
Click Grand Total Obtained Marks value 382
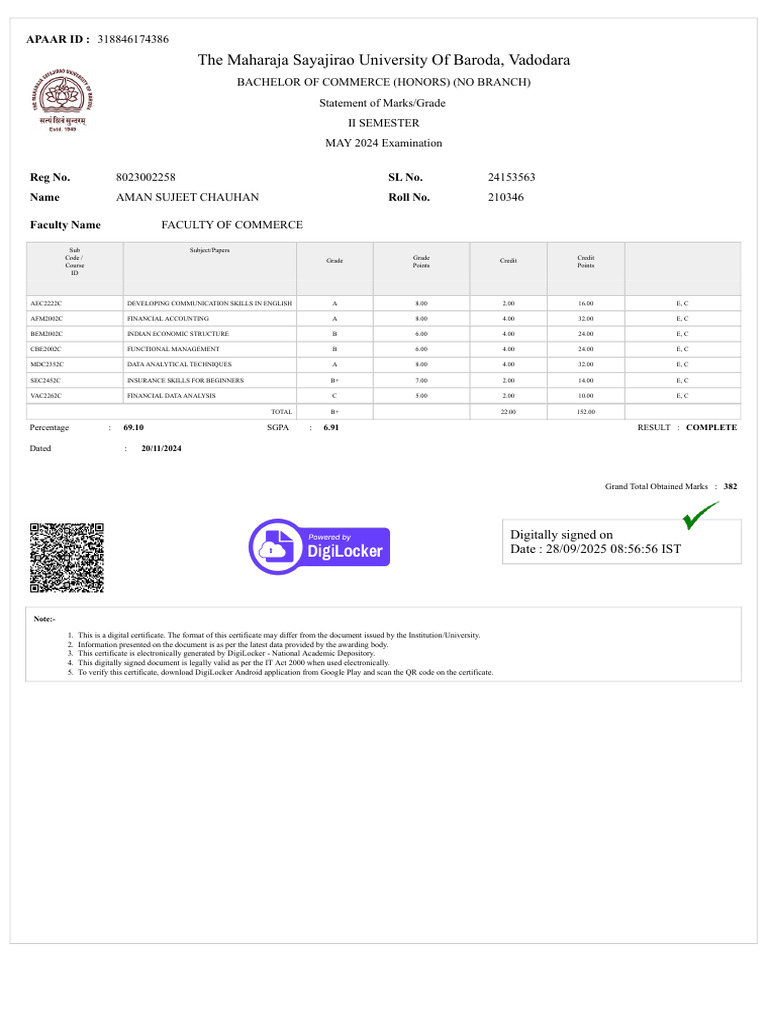coord(730,486)
